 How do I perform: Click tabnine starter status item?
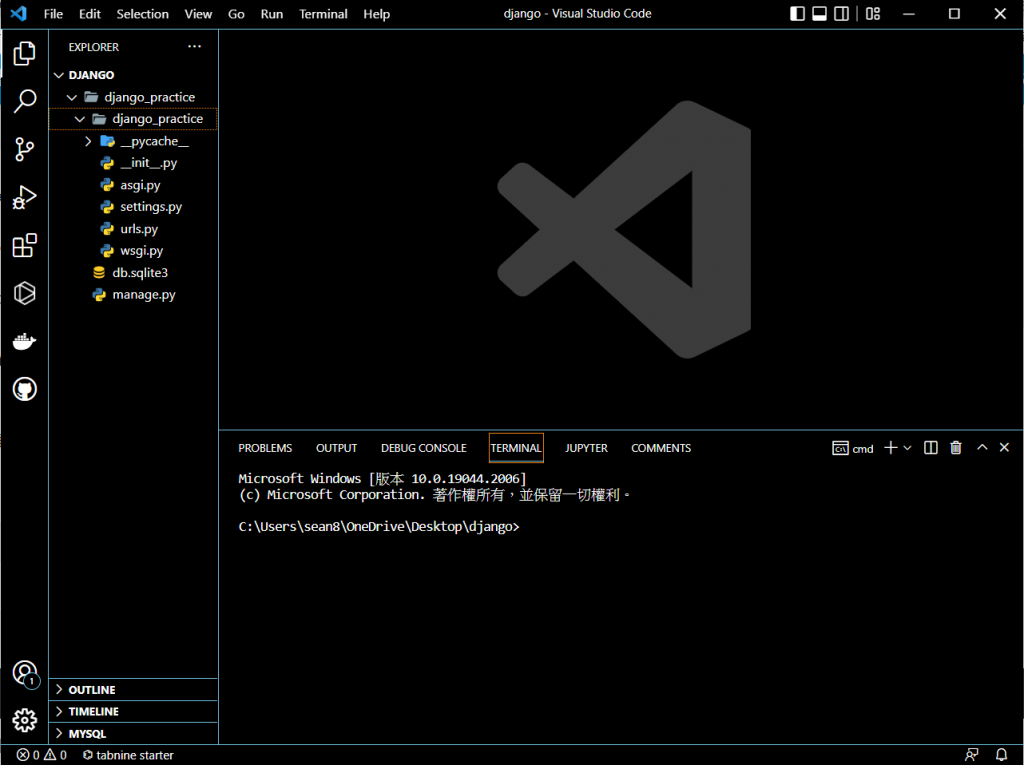coord(128,755)
